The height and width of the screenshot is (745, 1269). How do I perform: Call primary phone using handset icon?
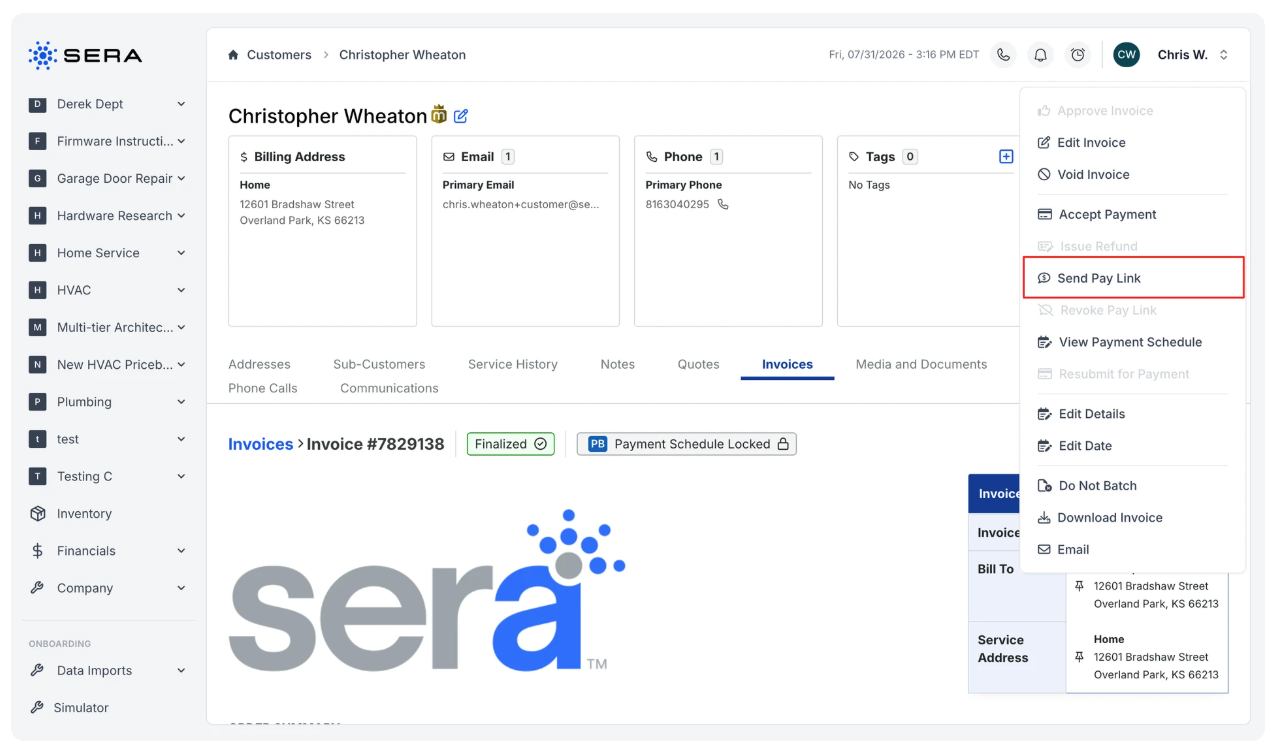coord(723,204)
